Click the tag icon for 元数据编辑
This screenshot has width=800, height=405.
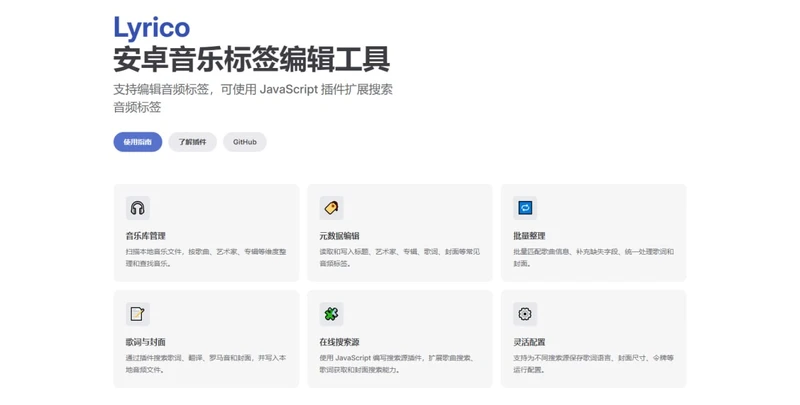click(332, 208)
